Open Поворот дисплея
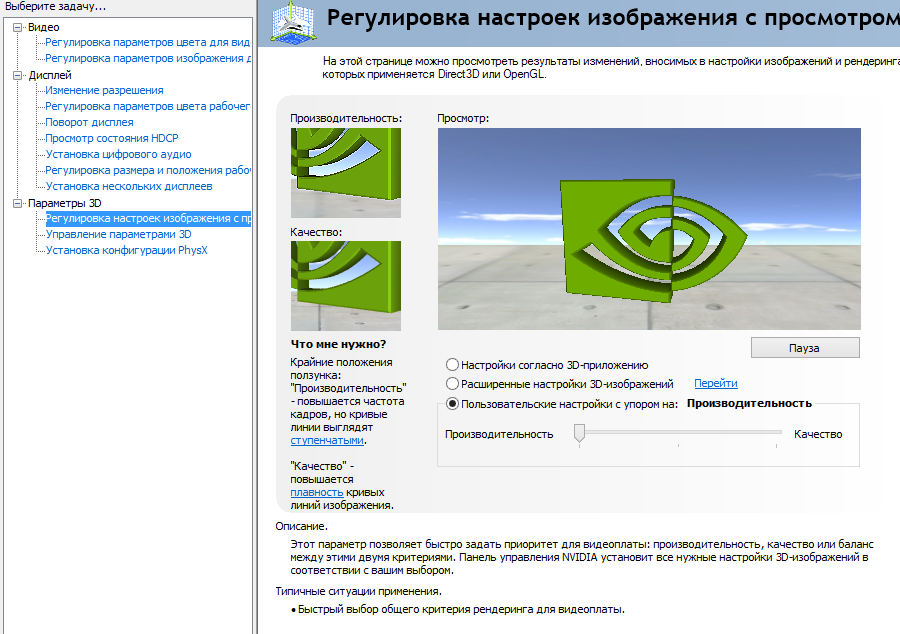This screenshot has width=900, height=634. [x=90, y=122]
